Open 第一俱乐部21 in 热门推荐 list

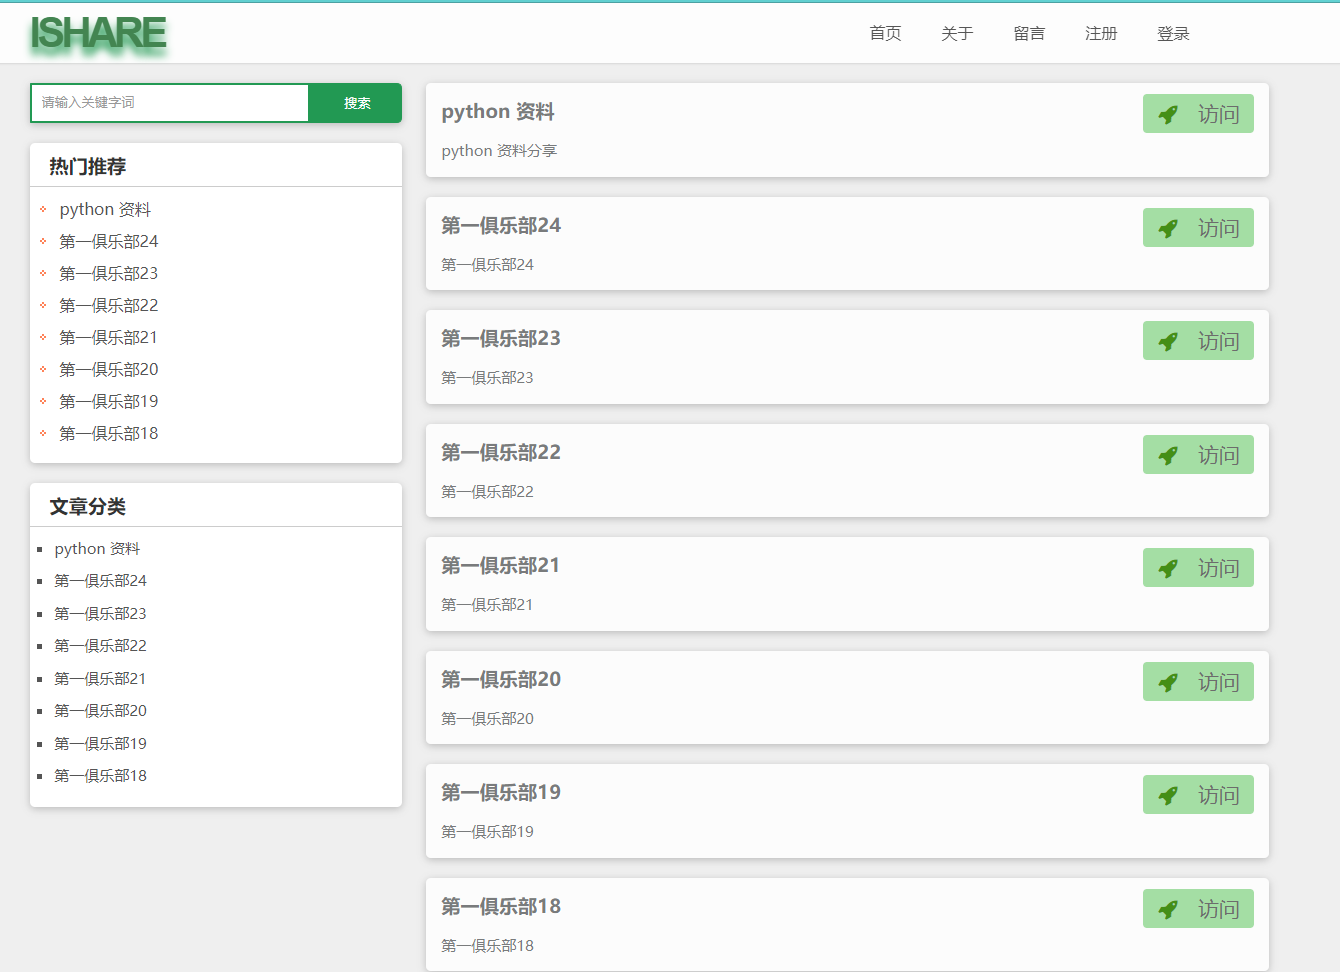pos(108,337)
